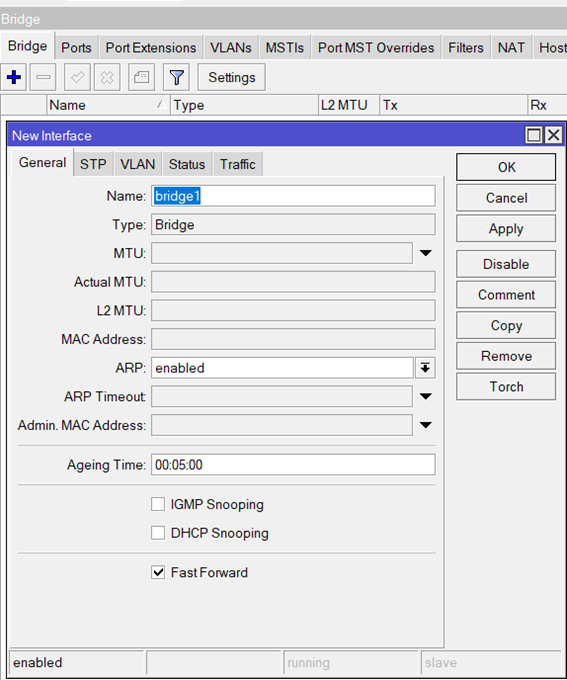Close the New Interface dialog
567x680 pixels.
coord(554,135)
